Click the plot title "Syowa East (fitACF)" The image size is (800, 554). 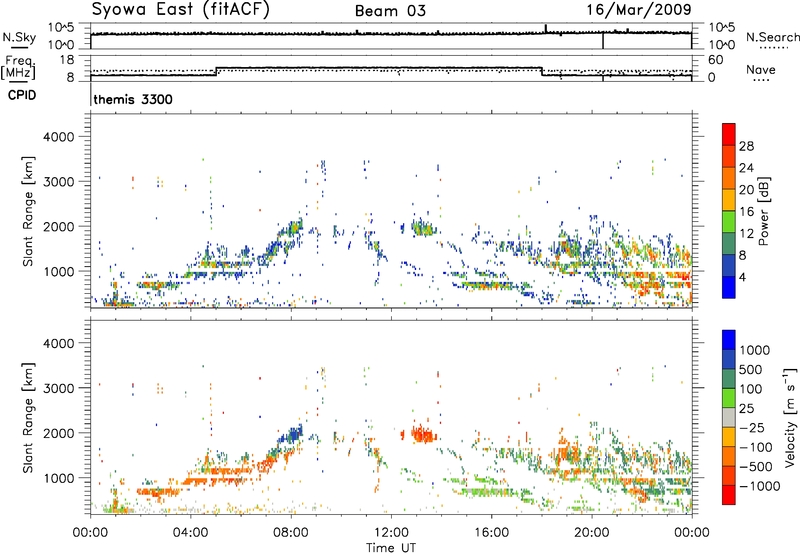coord(180,9)
